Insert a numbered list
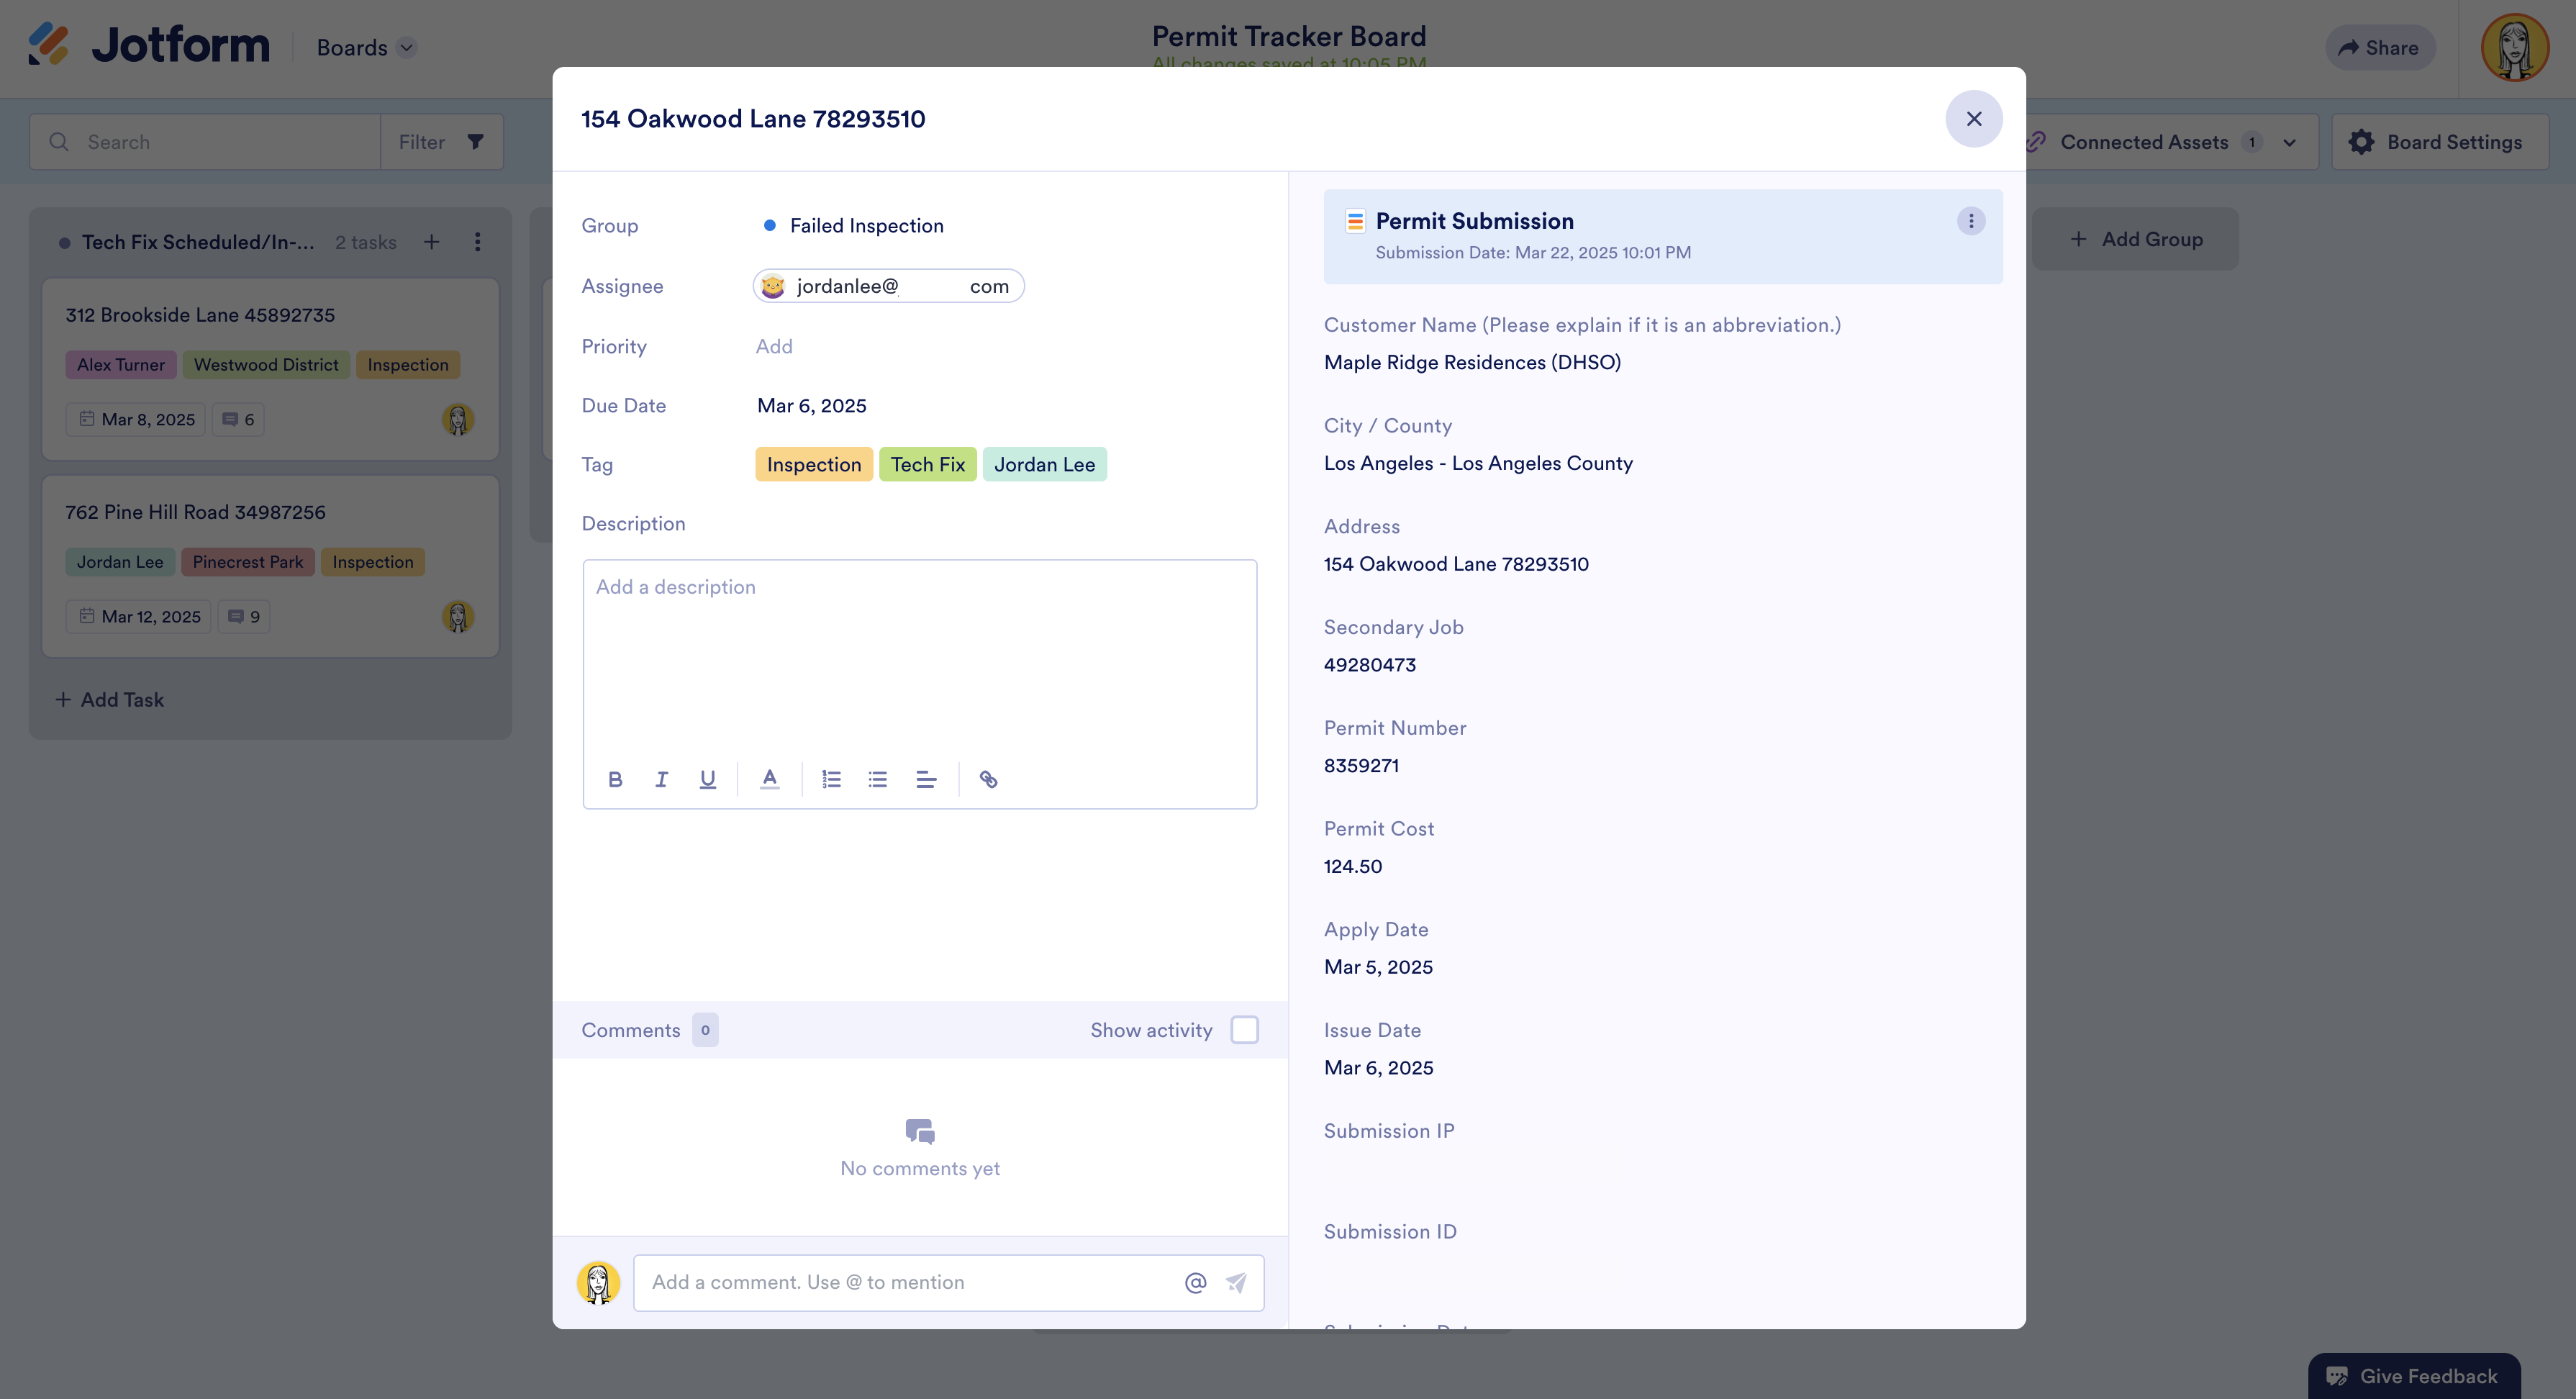 [831, 779]
